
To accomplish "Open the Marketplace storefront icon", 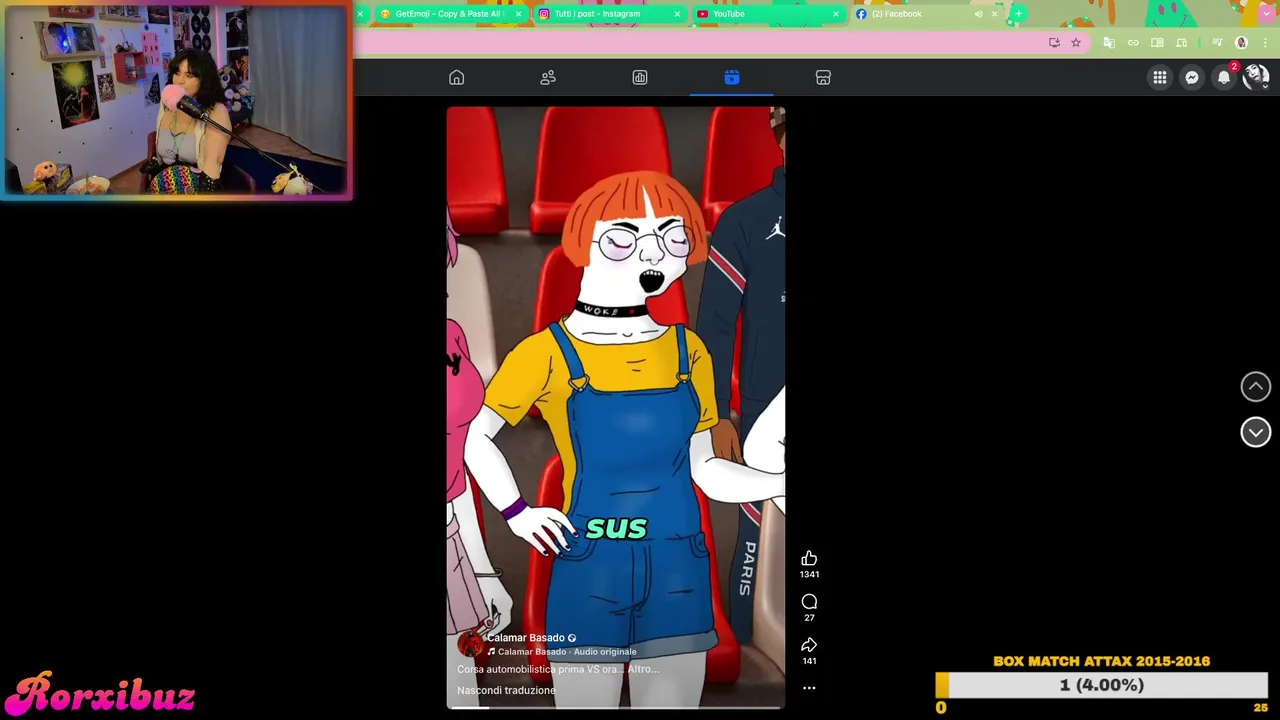I will coord(823,78).
